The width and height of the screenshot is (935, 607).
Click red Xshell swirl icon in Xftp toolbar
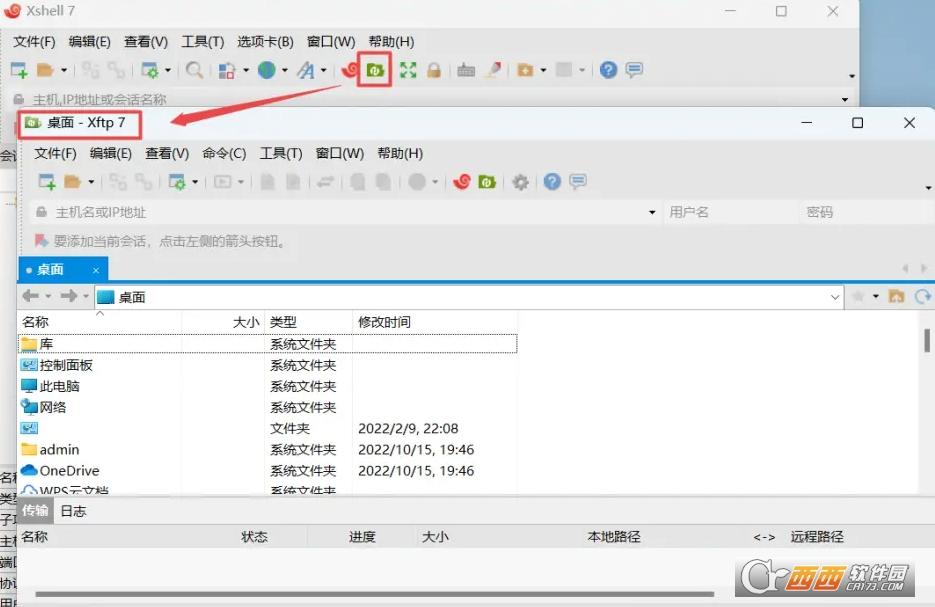462,182
